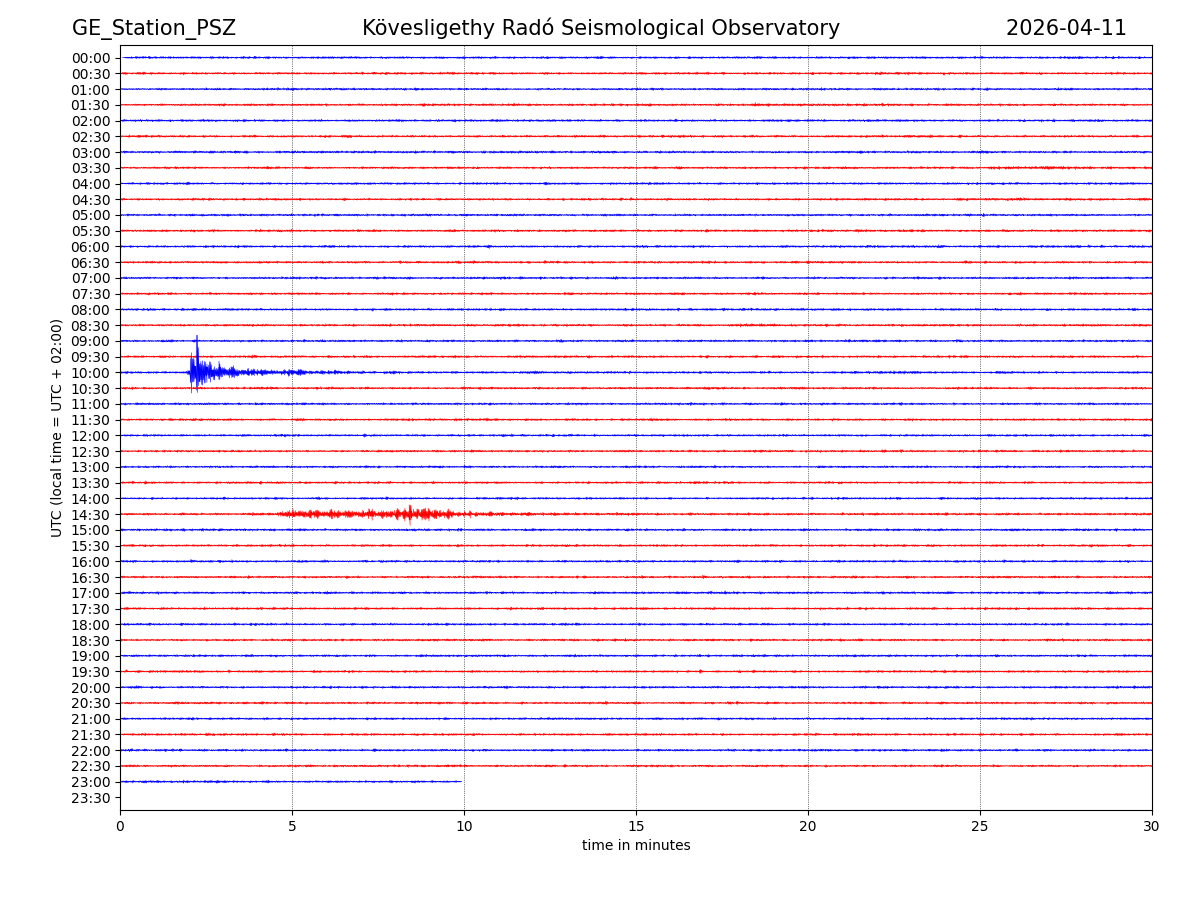Click the 'time in minutes' x-axis label
This screenshot has width=1200, height=900.
(x=636, y=846)
